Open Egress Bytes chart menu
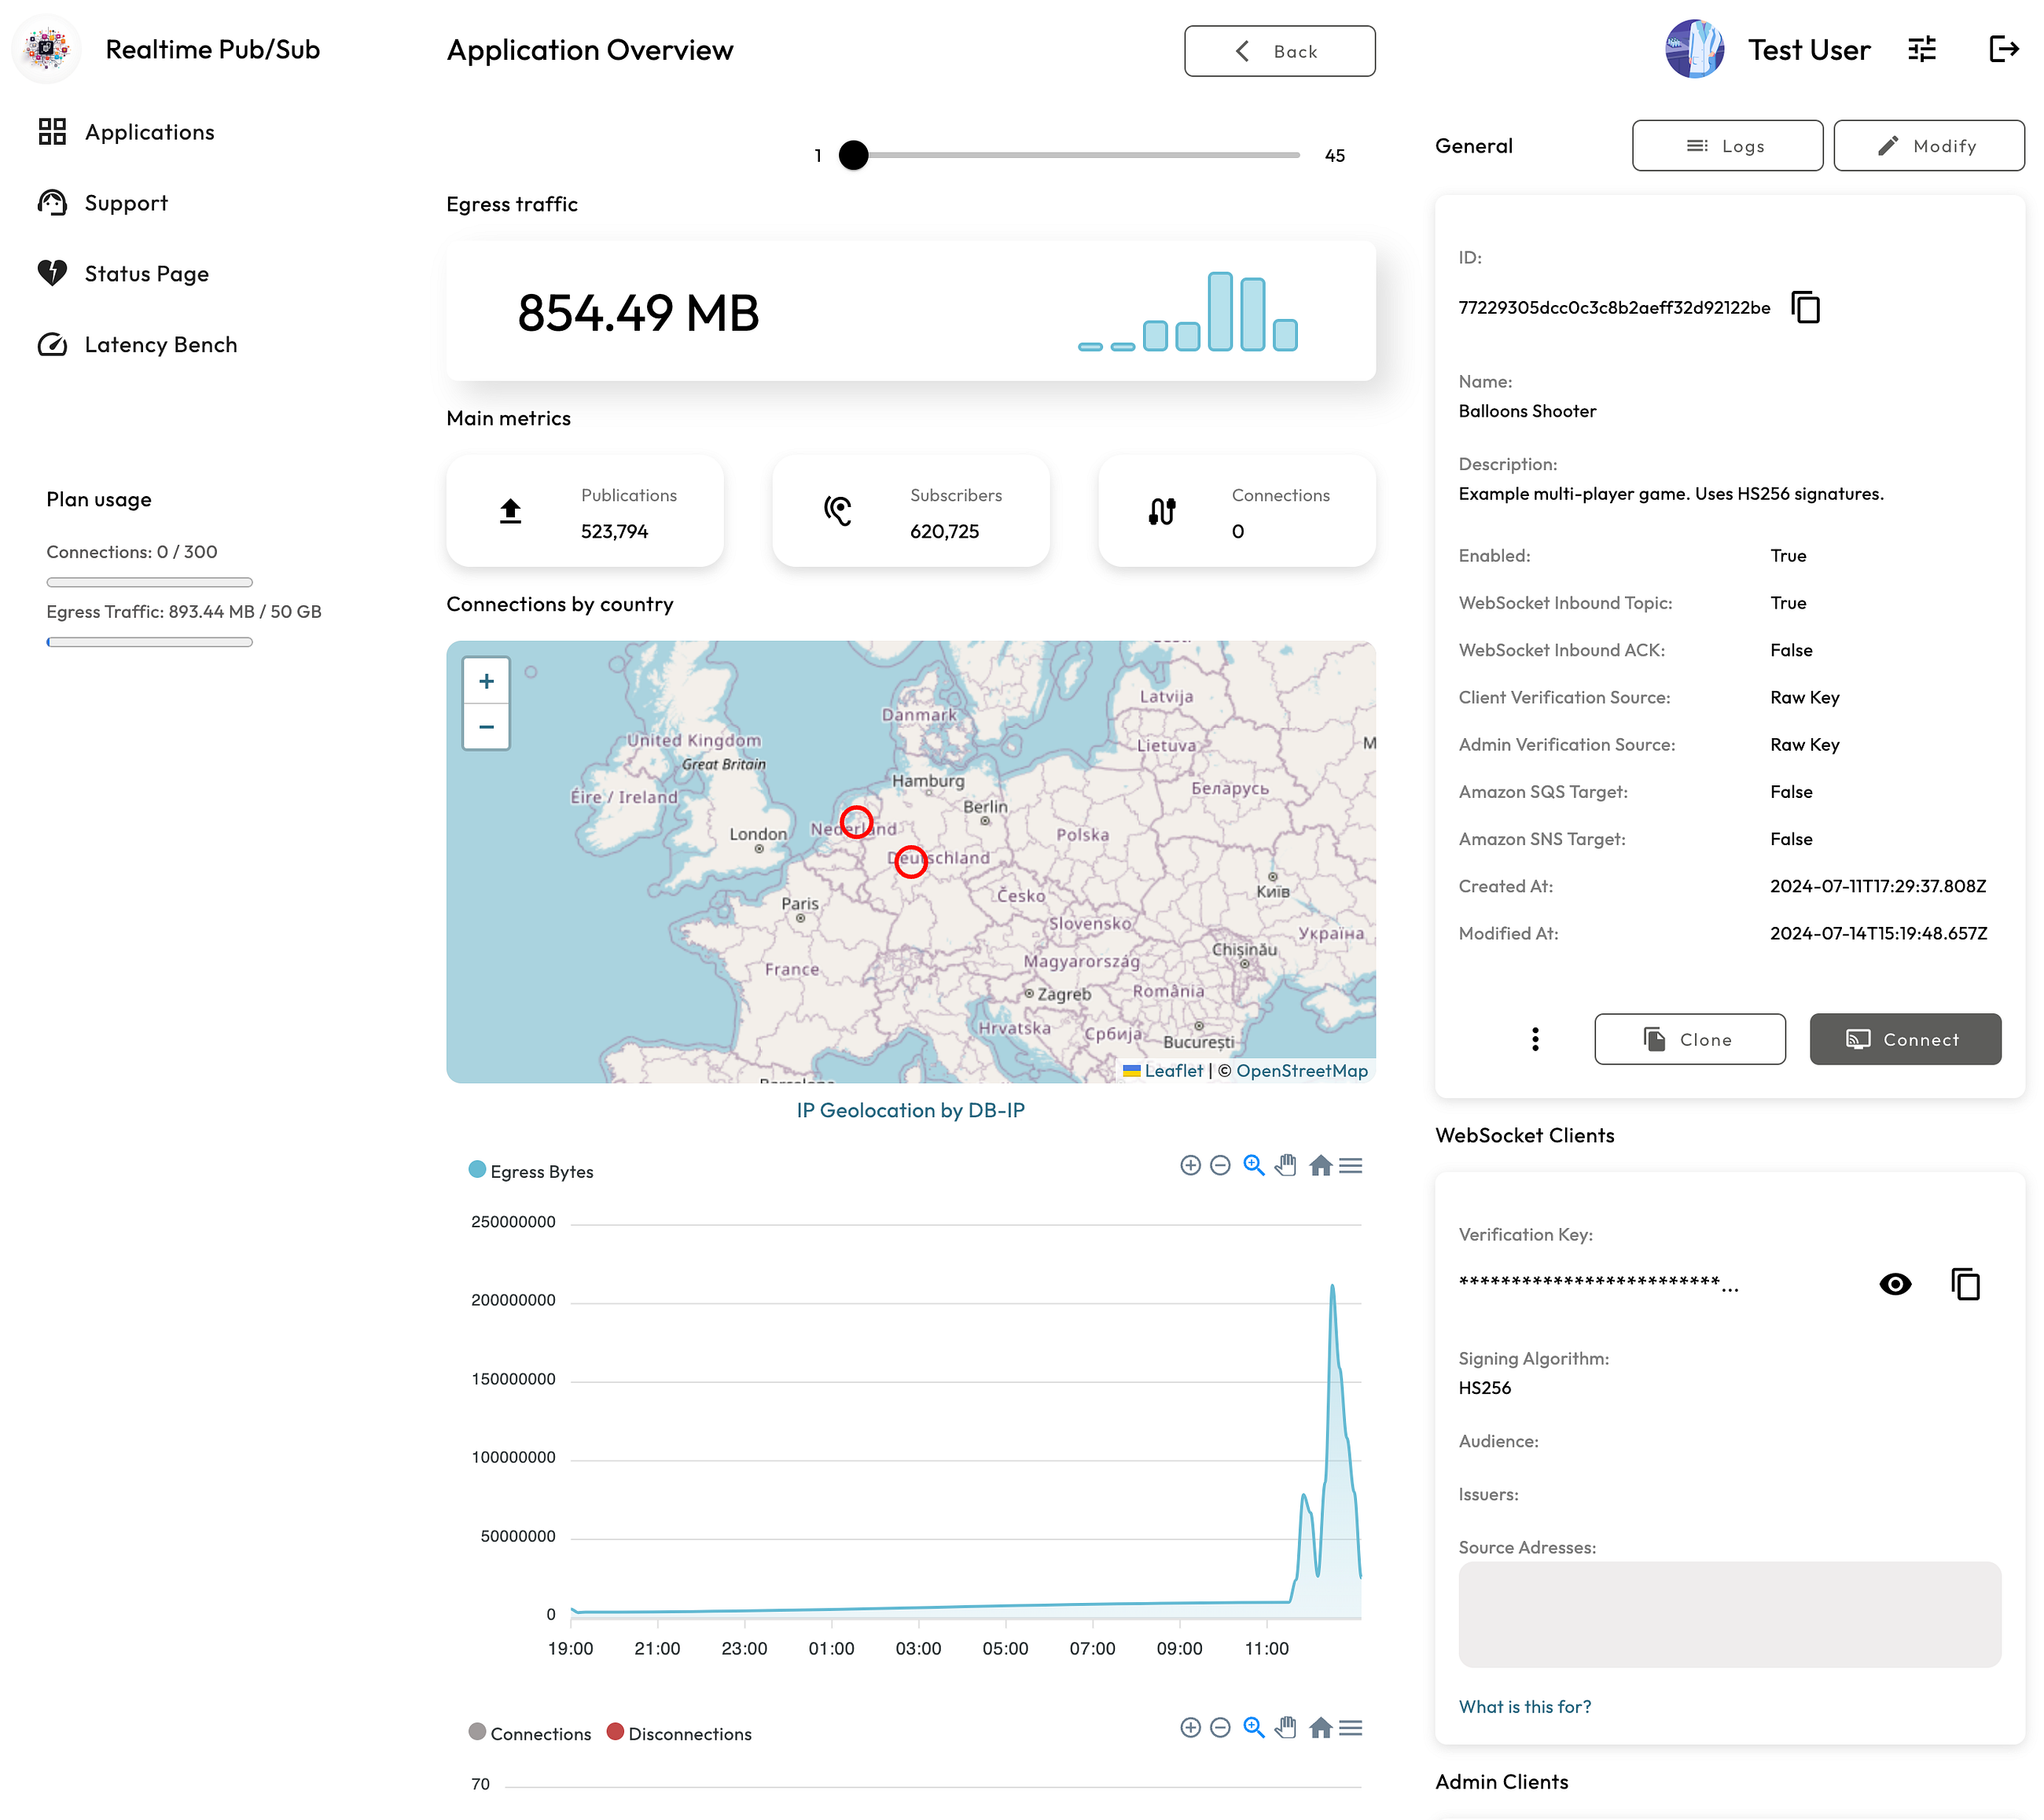2044x1820 pixels. tap(1351, 1166)
